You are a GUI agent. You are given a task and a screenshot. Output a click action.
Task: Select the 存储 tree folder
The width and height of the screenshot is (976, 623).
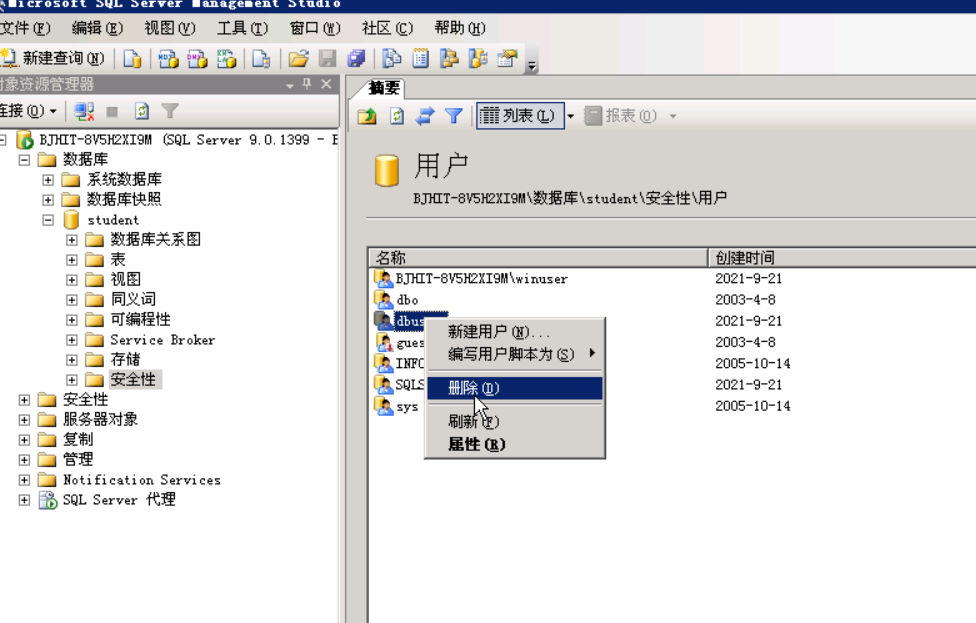125,360
